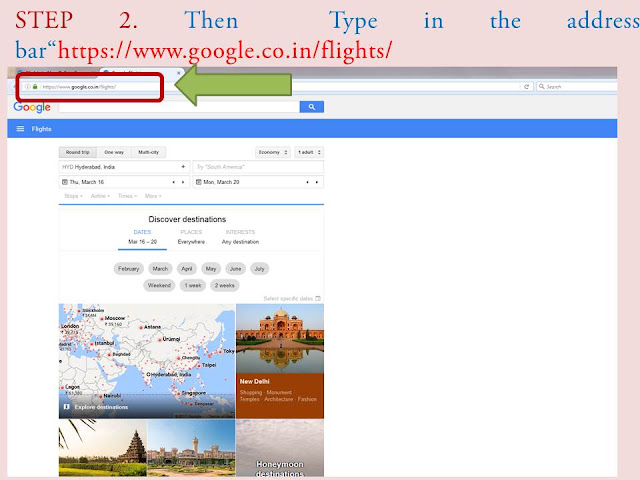Expand the Stops filter
Image resolution: width=640 pixels, height=480 pixels.
(x=73, y=196)
